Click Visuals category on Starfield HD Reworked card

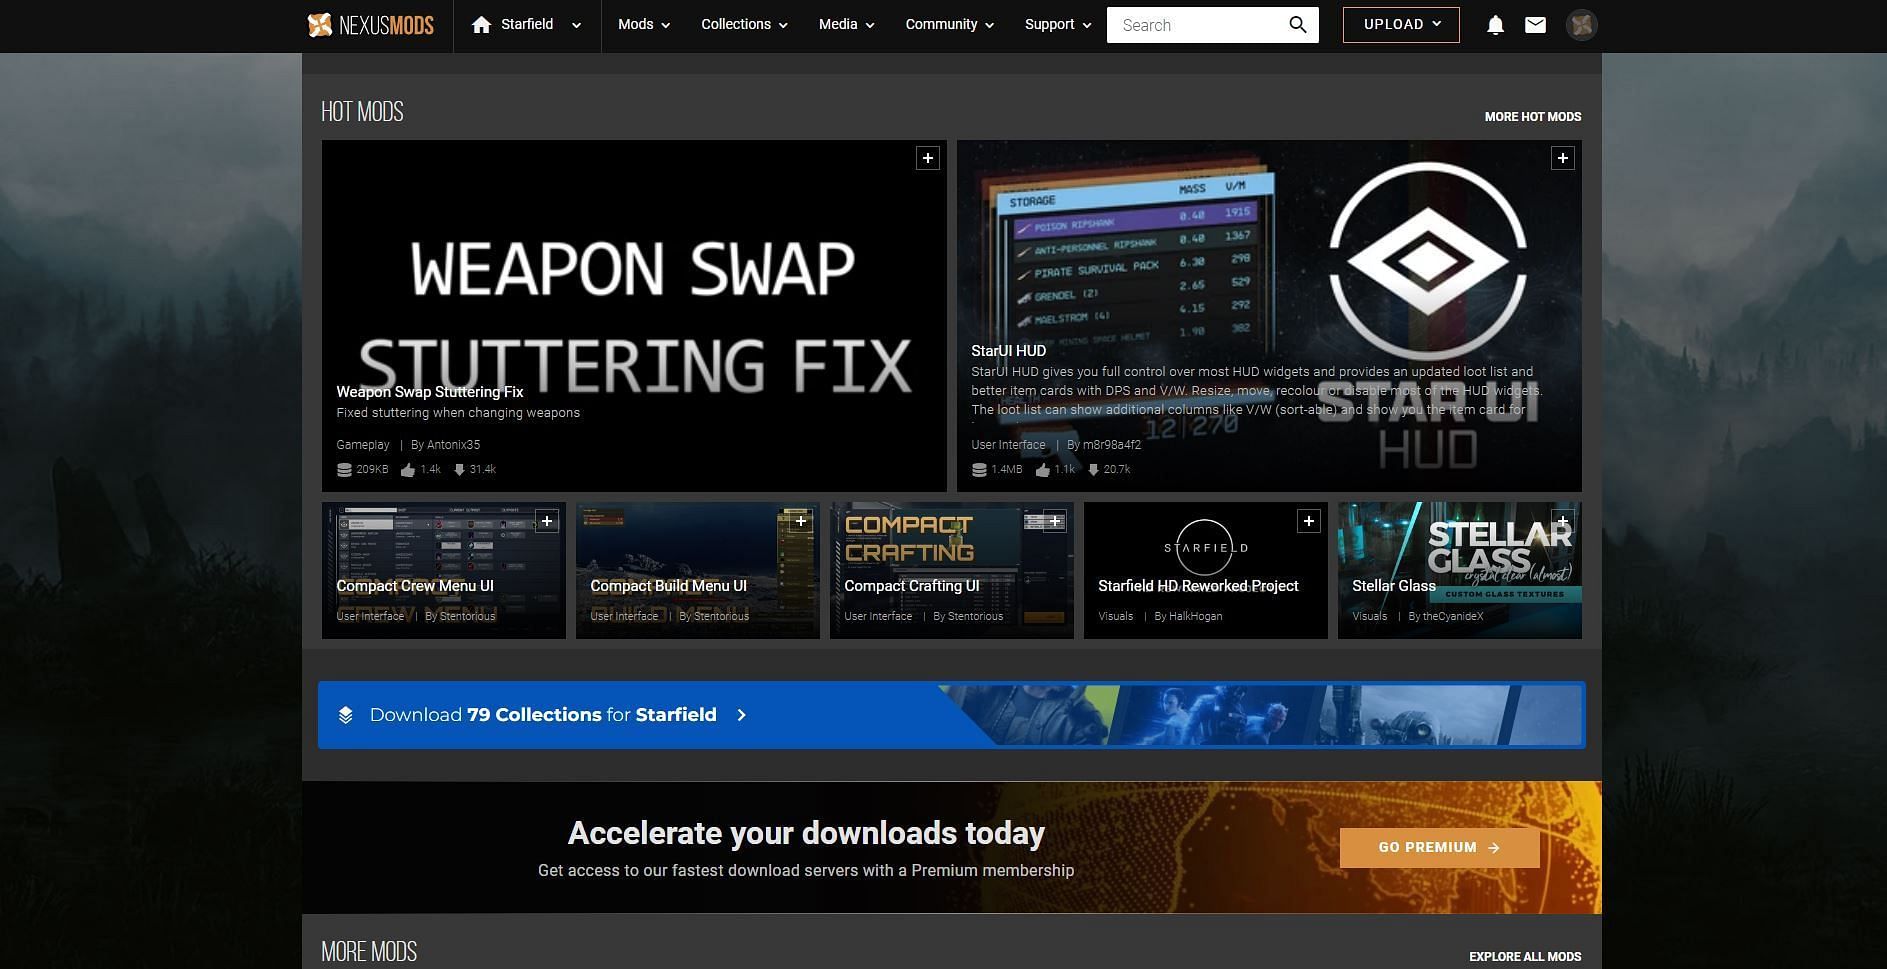1115,617
